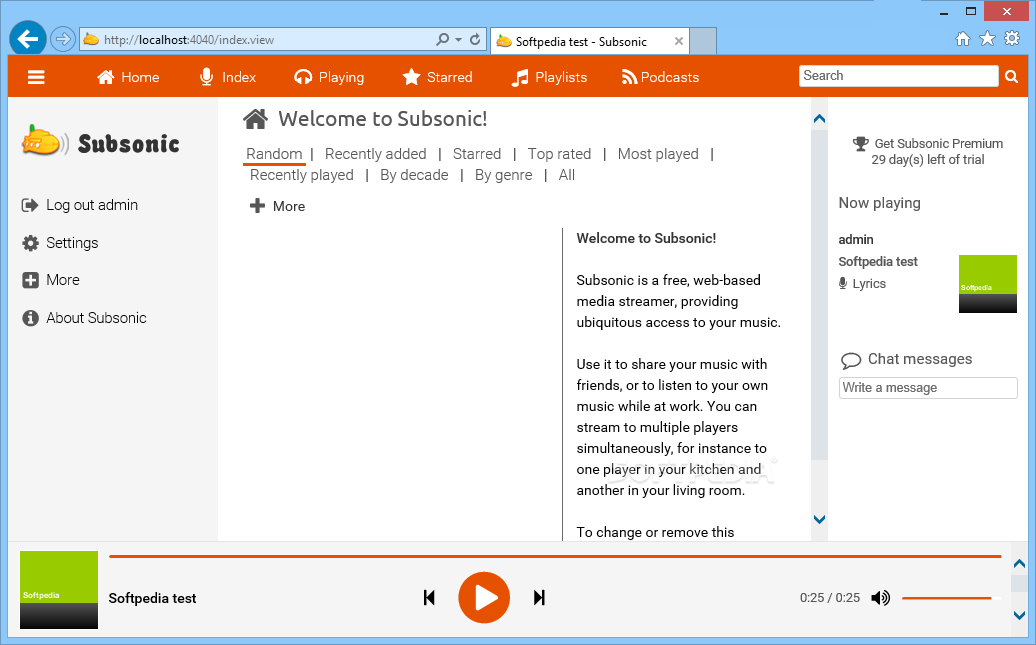
Task: Click the Settings gear icon in the sidebar
Action: [30, 243]
